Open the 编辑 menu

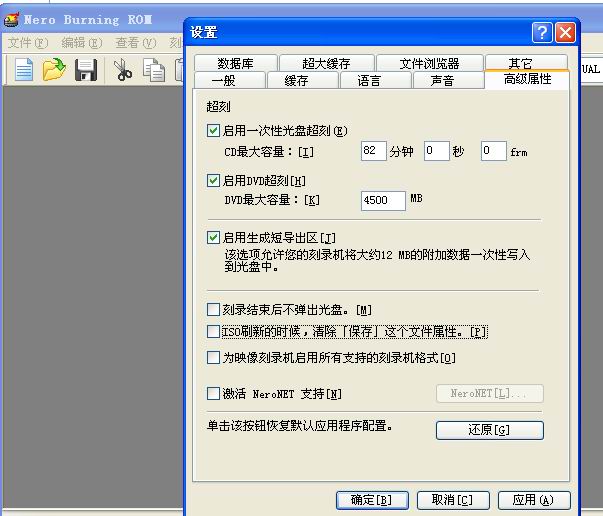coord(82,43)
